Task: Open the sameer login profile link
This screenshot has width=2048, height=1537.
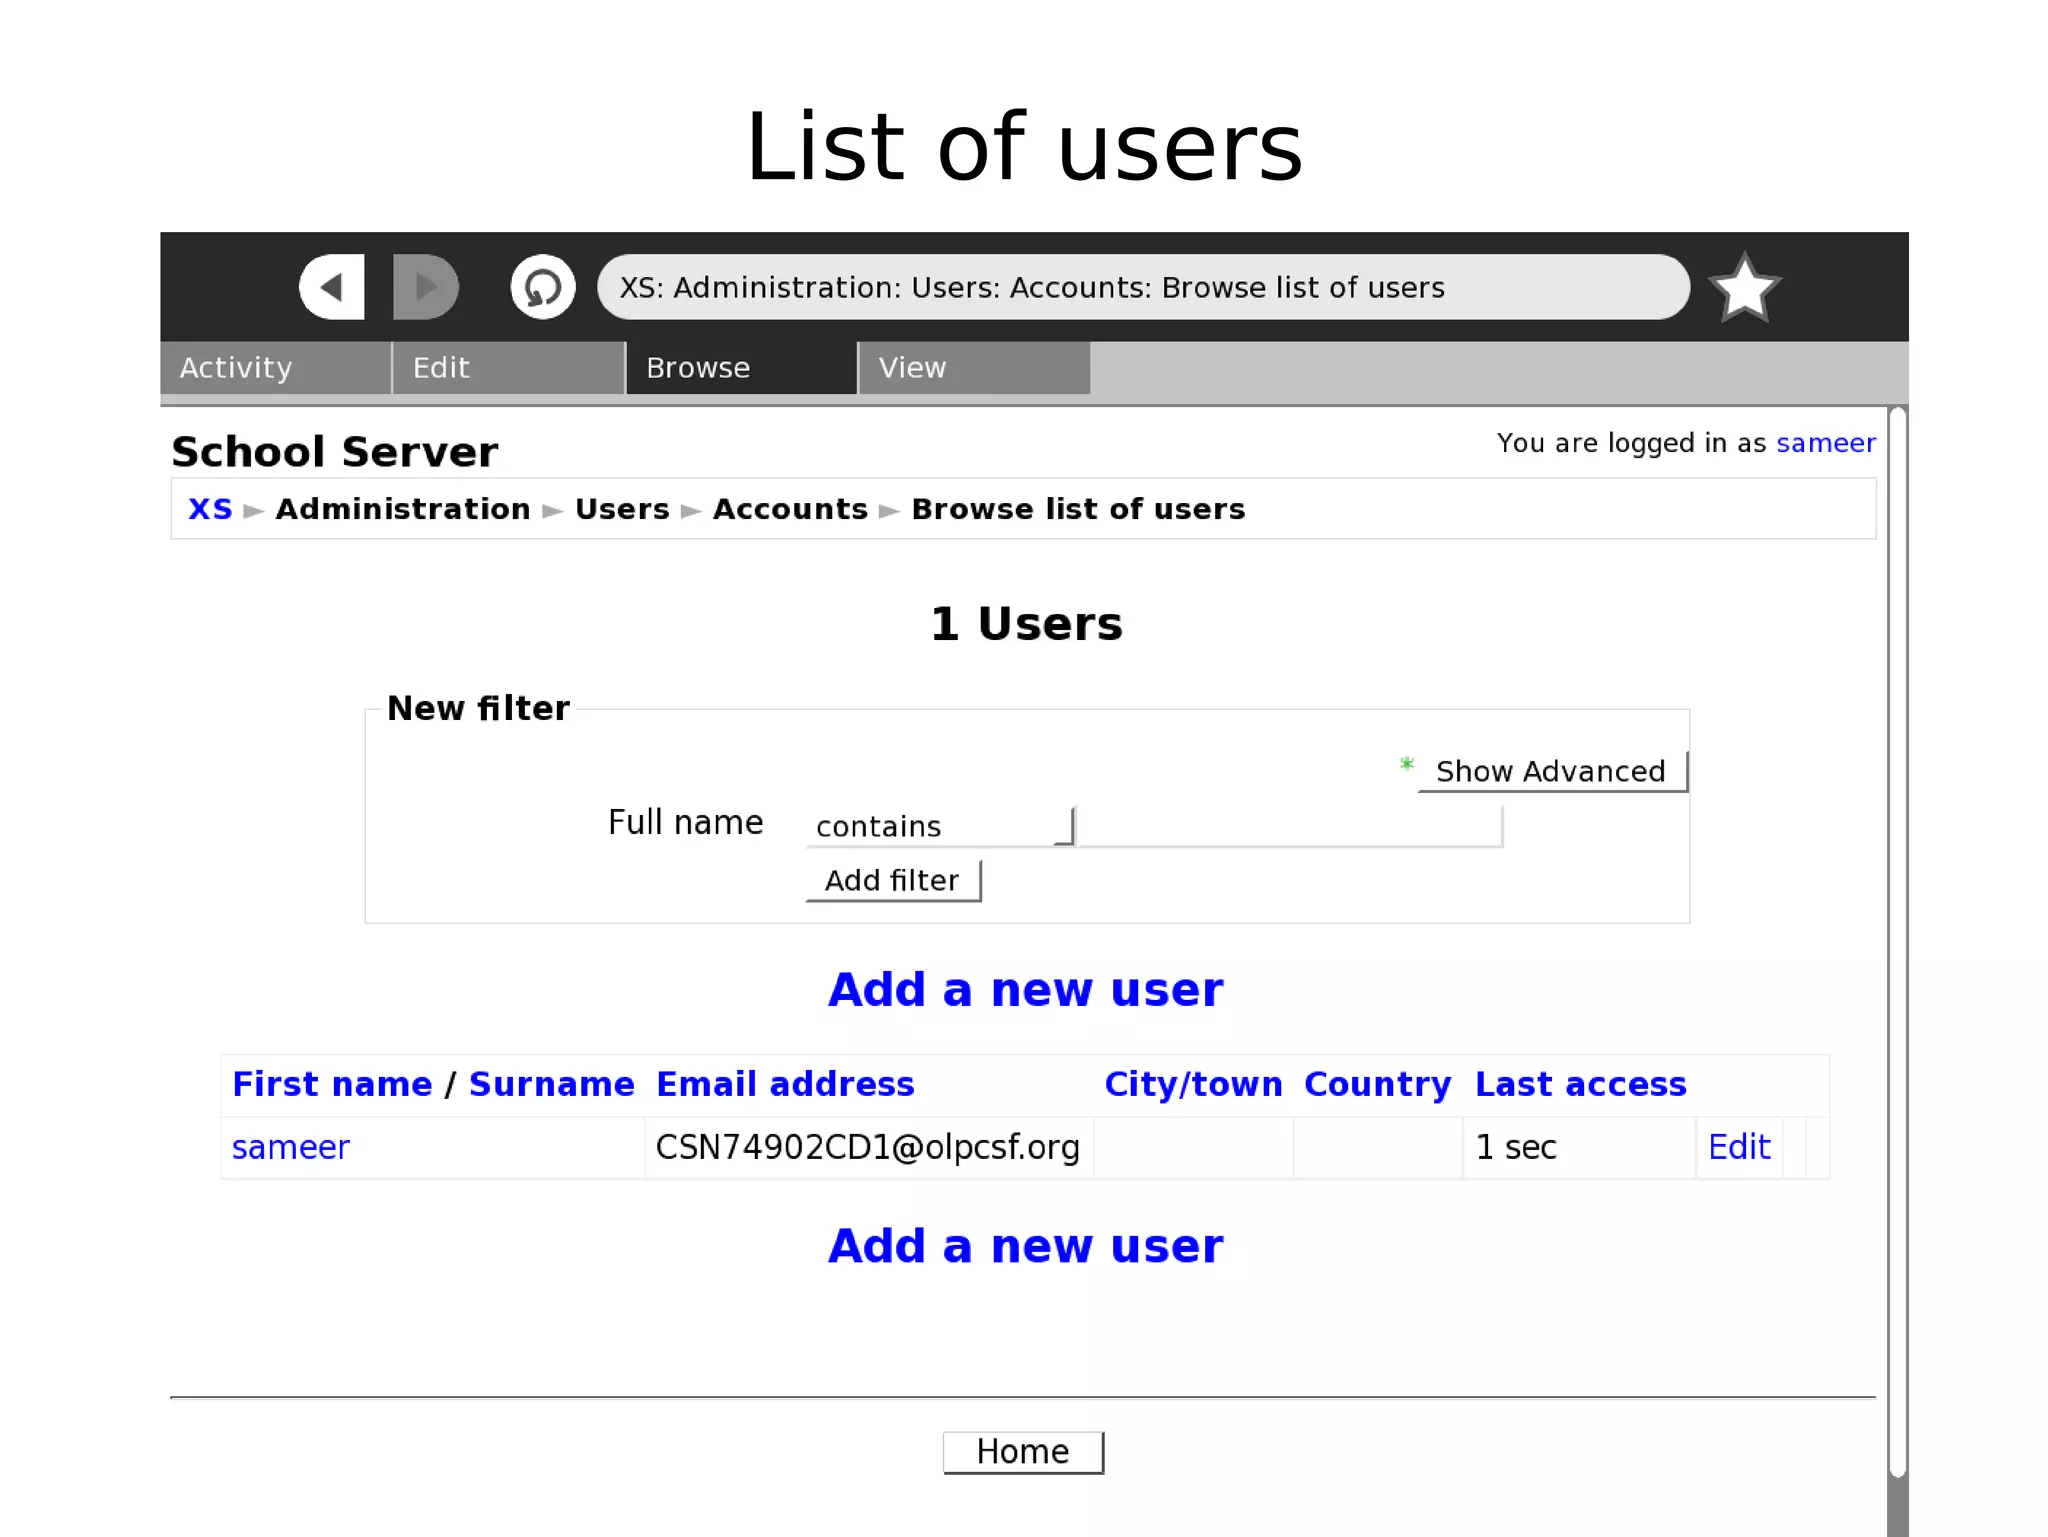Action: 1825,443
